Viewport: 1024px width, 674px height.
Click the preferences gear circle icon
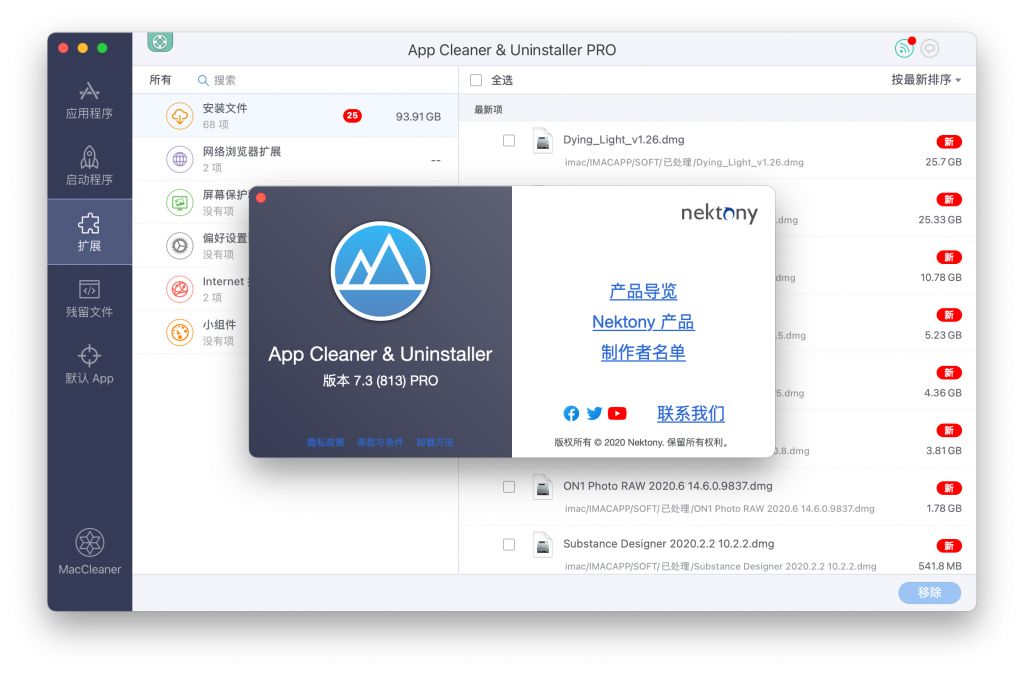180,246
